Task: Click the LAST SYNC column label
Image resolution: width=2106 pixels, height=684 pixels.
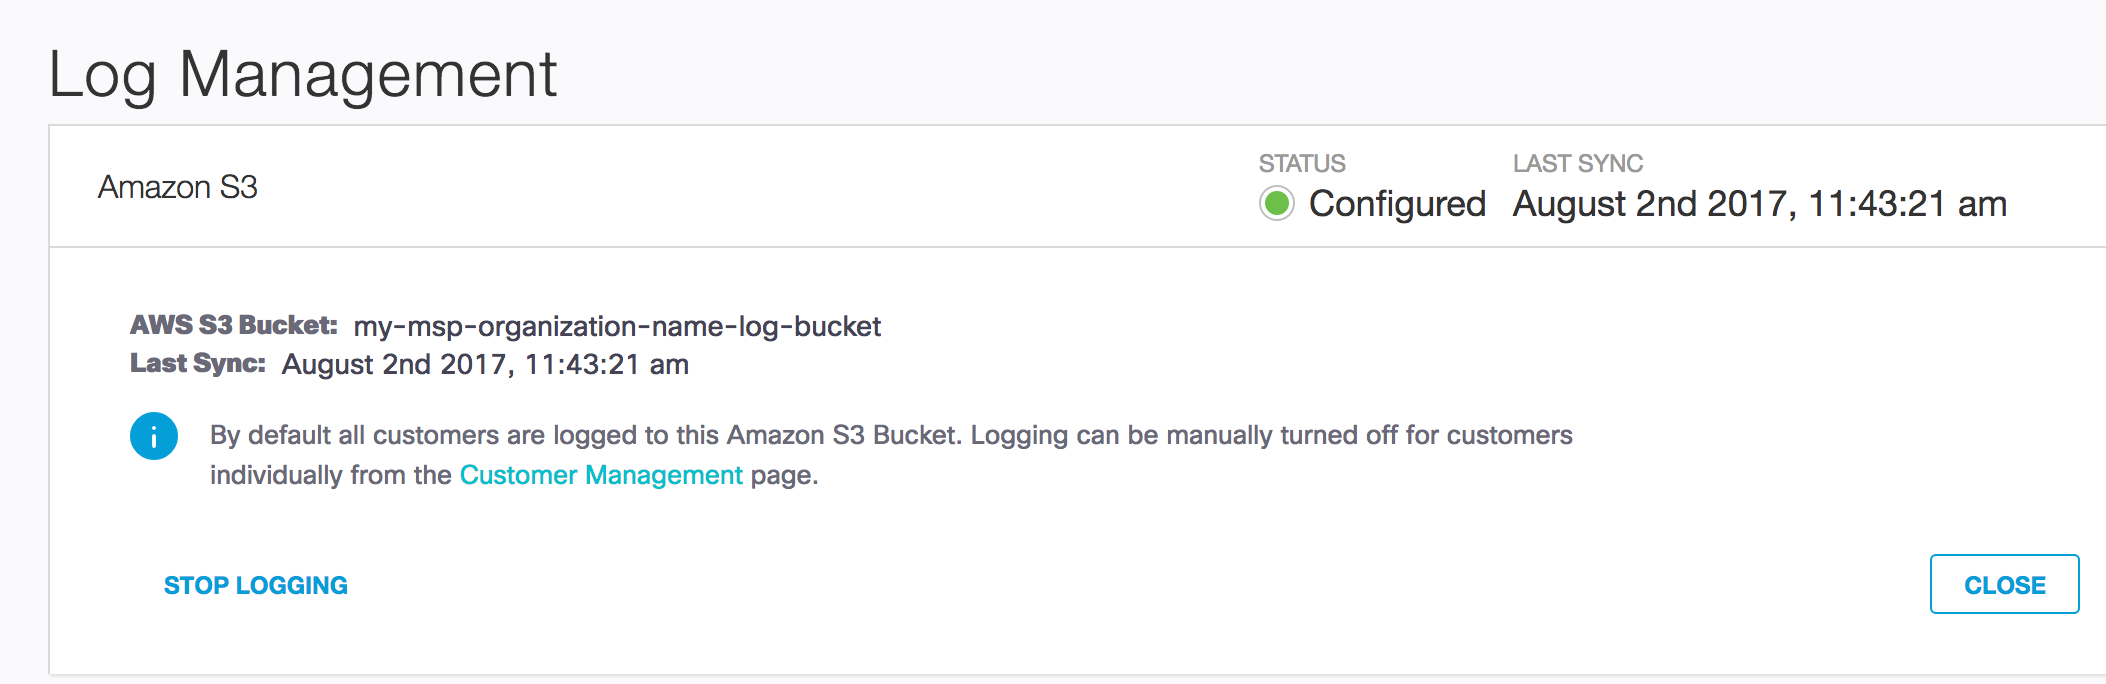Action: (1578, 163)
